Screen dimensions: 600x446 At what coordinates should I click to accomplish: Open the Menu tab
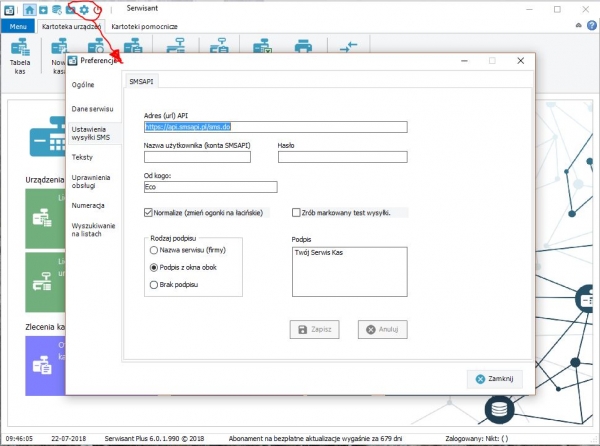[x=16, y=25]
